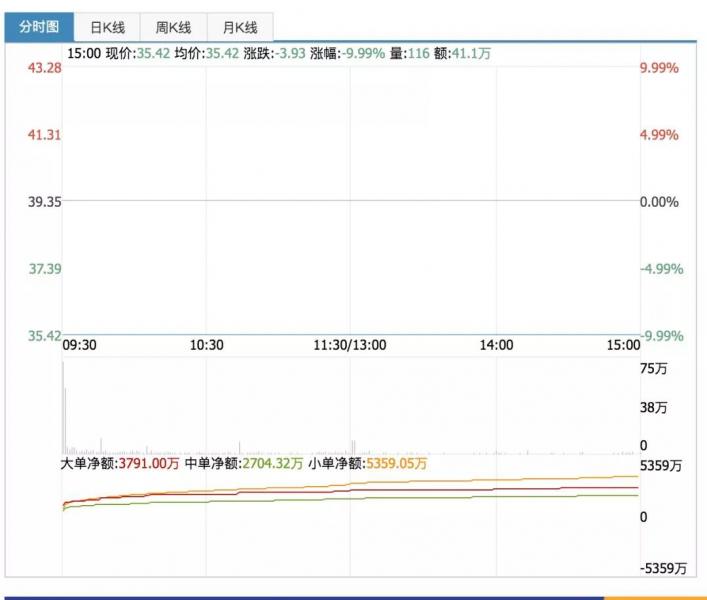707x600 pixels.
Task: Click the 75万 volume axis label
Action: click(x=653, y=369)
